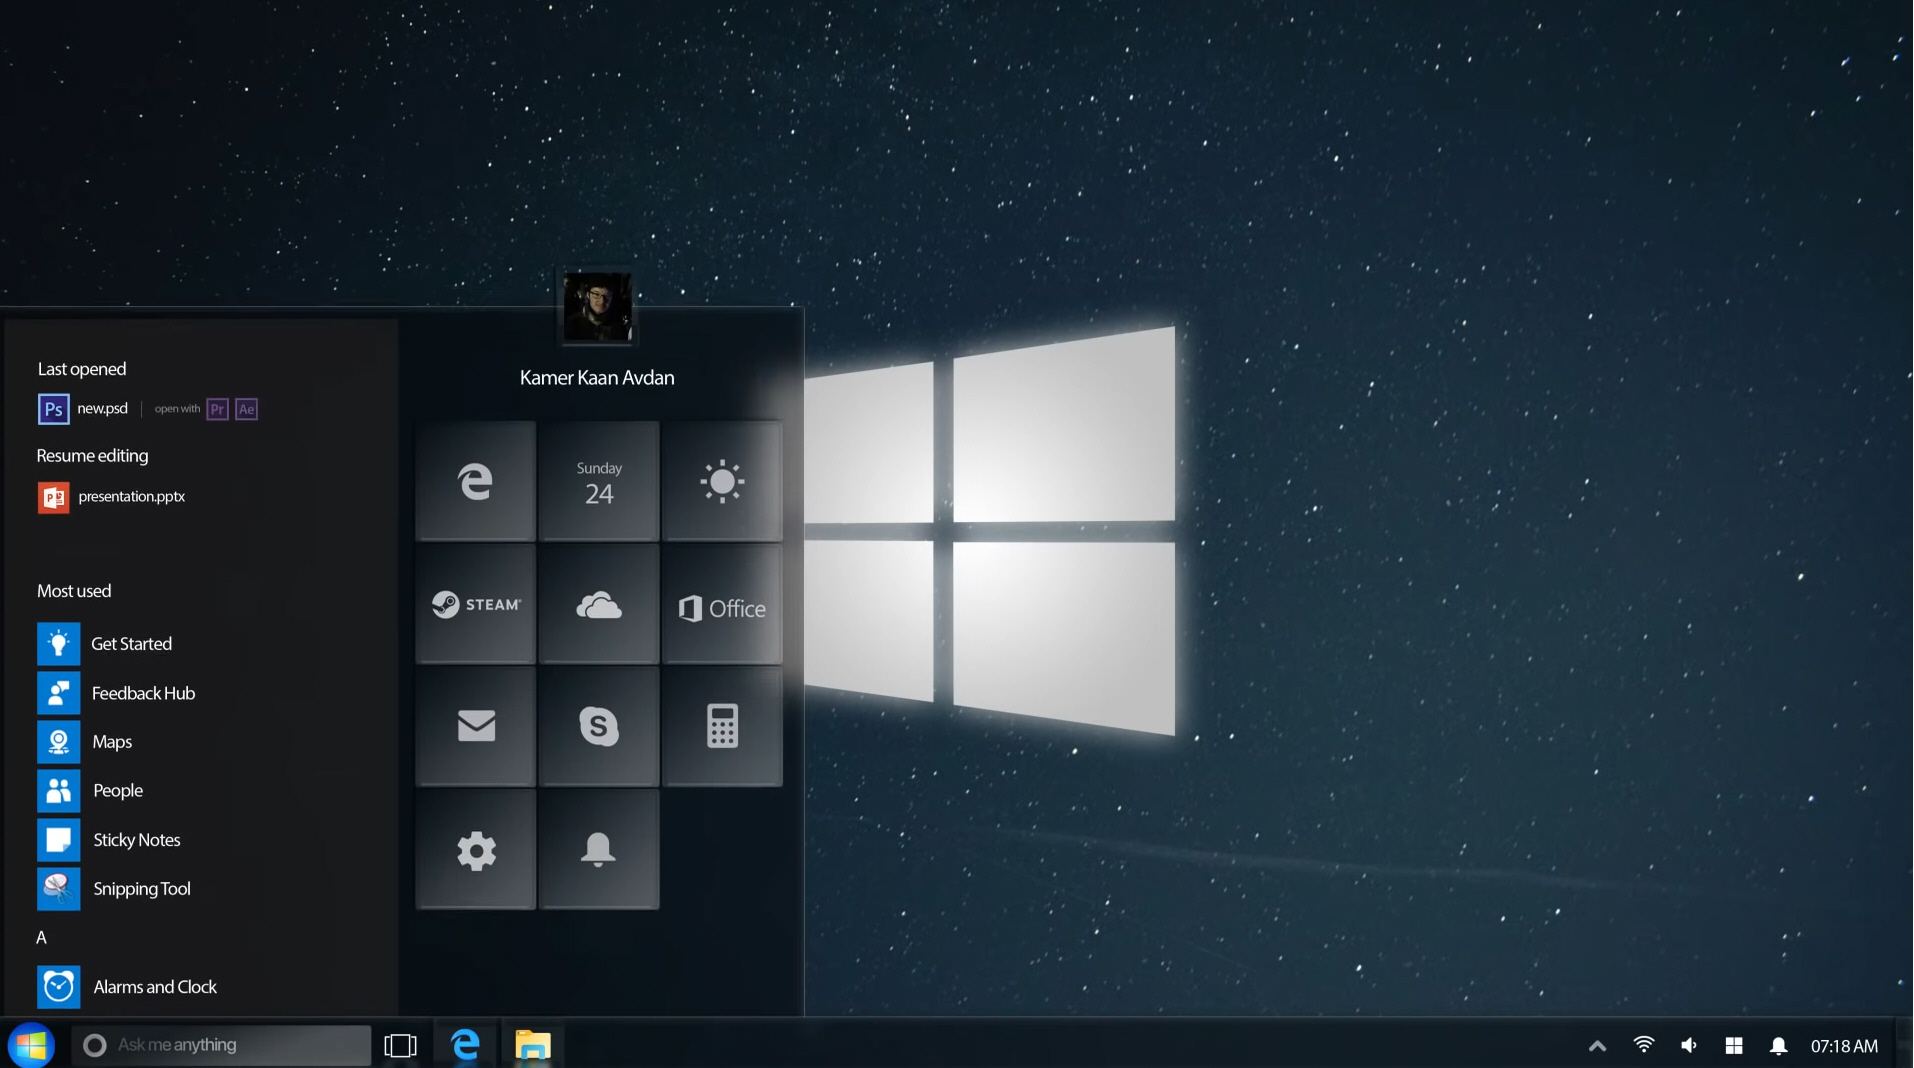The width and height of the screenshot is (1914, 1068).
Task: Open the Snipping Tool app label
Action: click(142, 889)
